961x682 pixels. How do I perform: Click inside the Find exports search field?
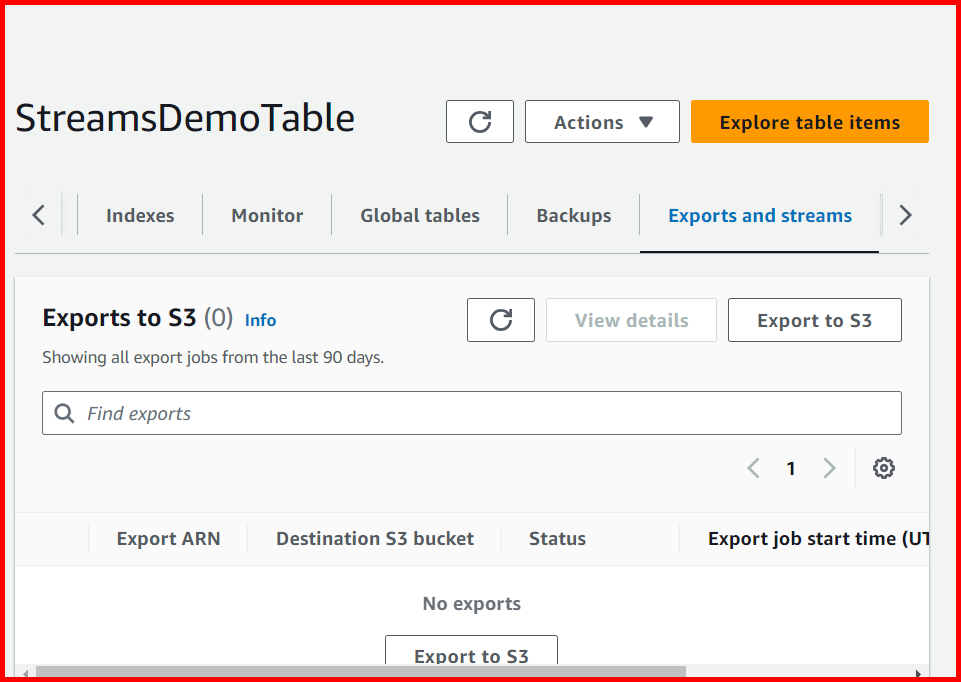(300, 412)
